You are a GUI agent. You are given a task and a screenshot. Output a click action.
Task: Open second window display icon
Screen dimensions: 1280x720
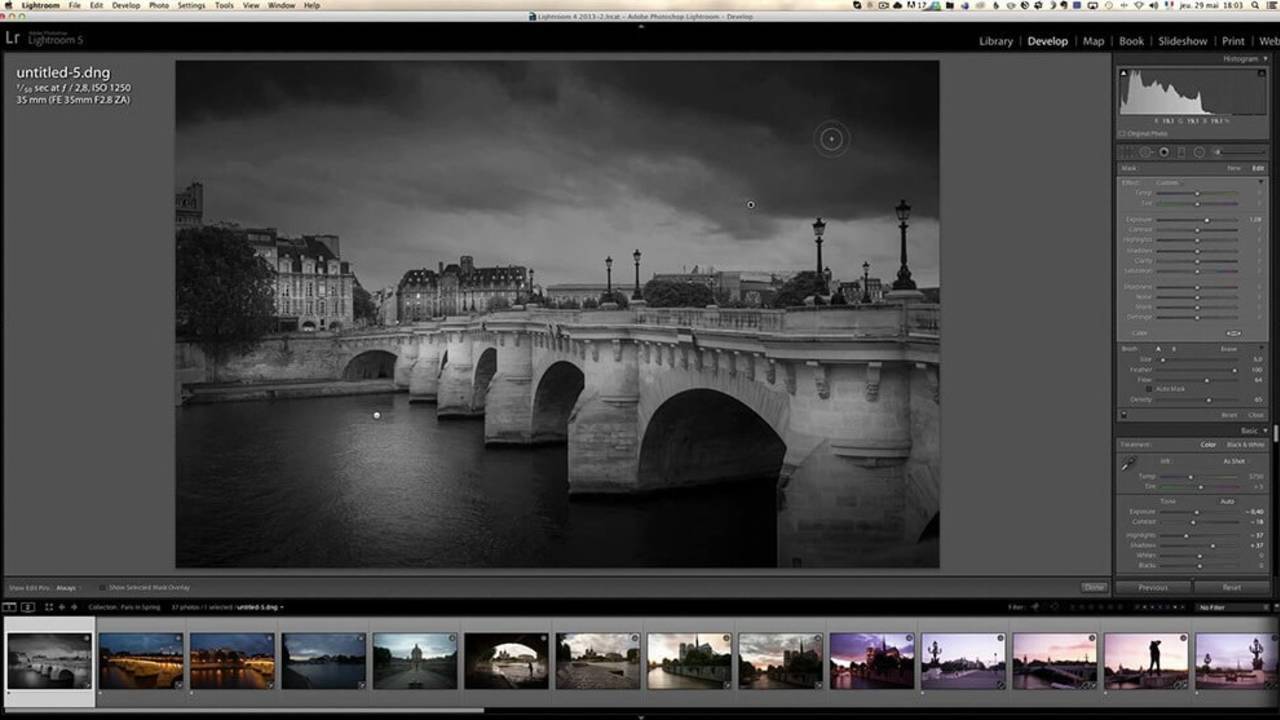pos(28,607)
